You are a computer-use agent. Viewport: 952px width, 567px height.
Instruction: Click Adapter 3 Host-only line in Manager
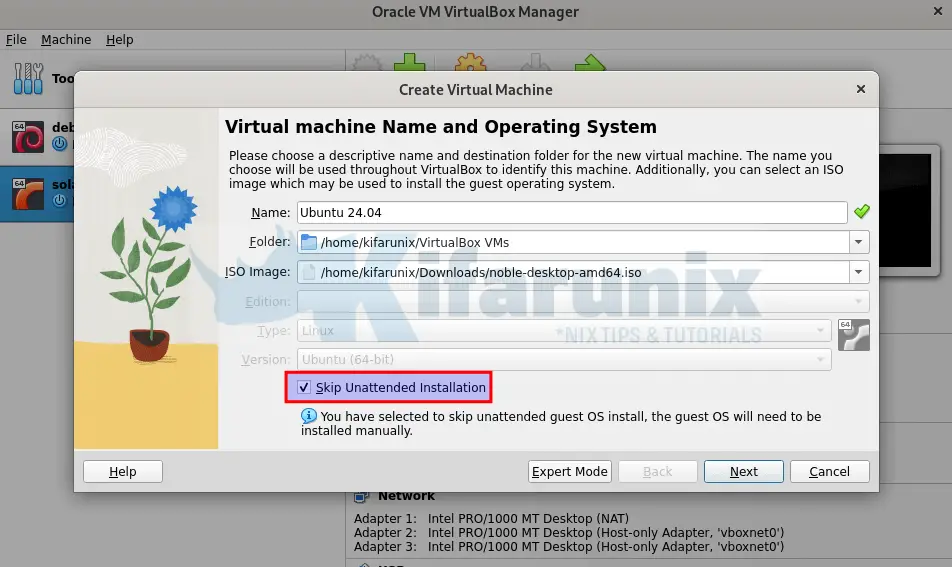point(569,546)
